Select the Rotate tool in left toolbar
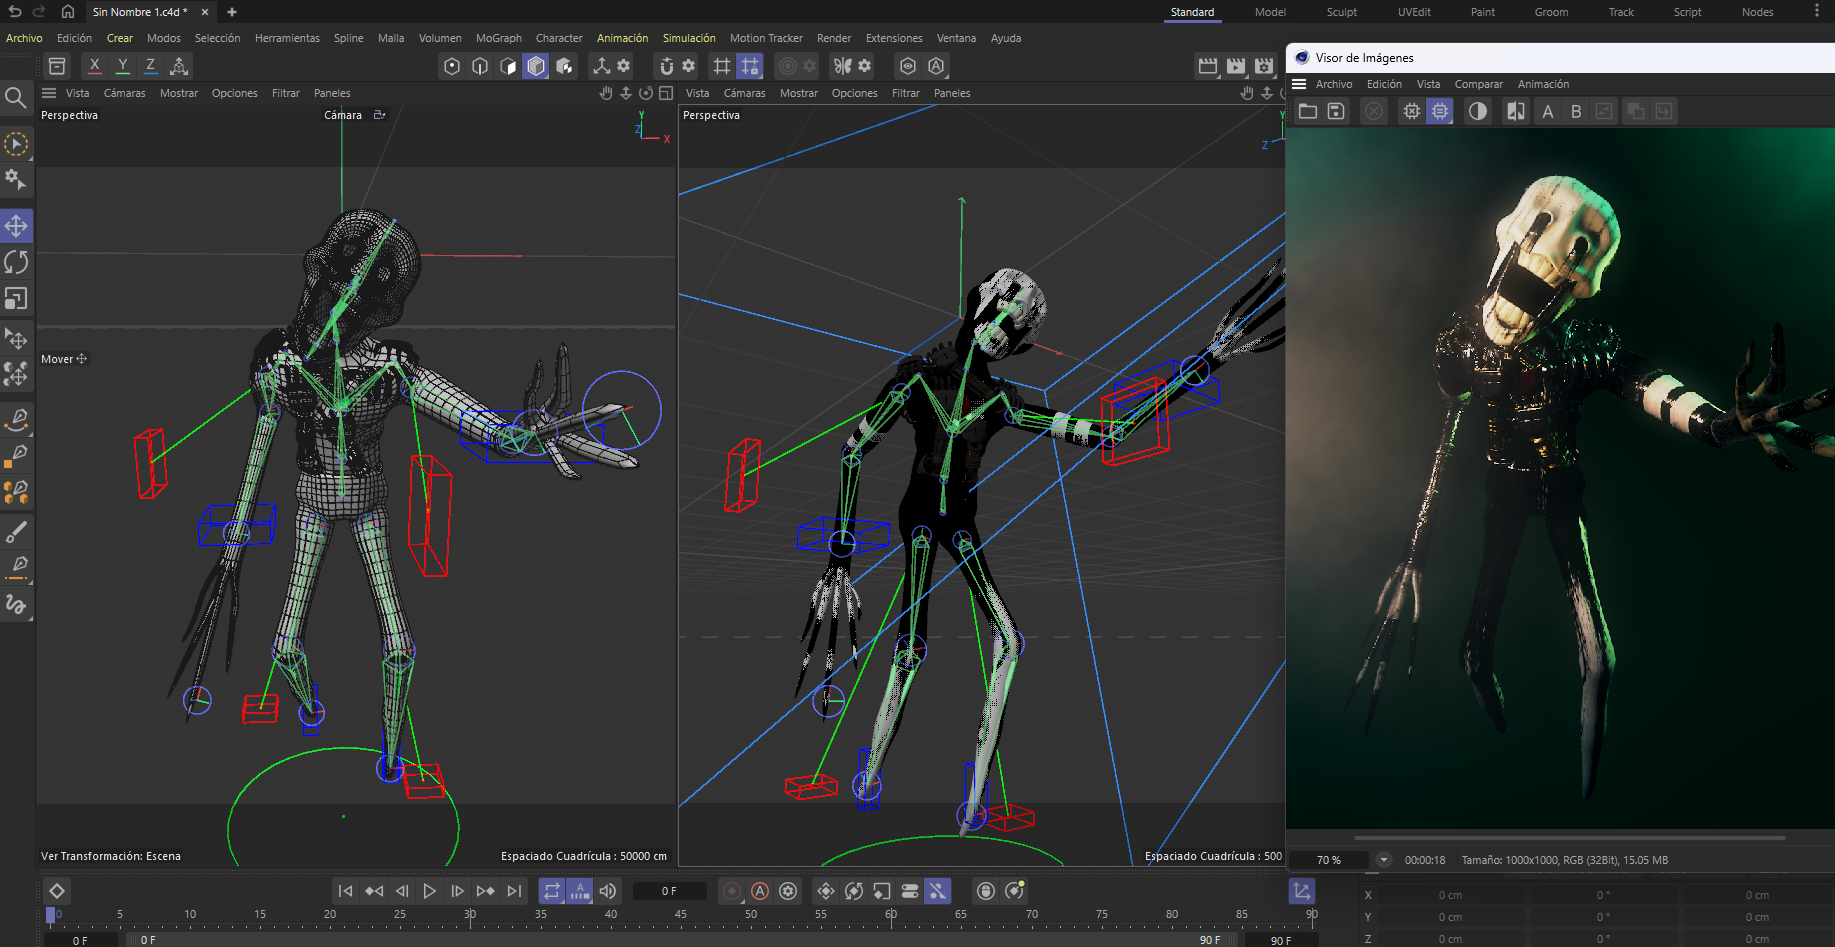 point(16,262)
